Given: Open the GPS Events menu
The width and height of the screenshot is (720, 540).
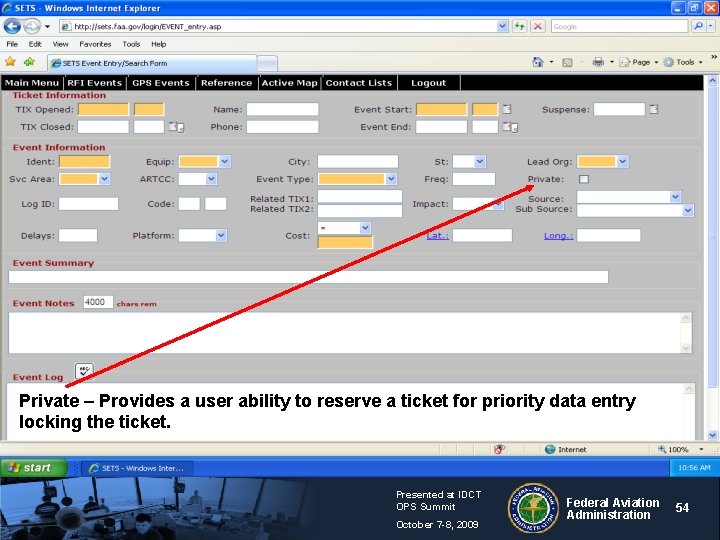Looking at the screenshot, I should [x=161, y=83].
